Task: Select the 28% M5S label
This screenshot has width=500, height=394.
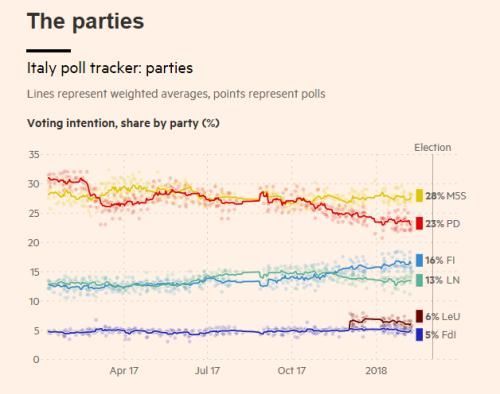Action: (x=446, y=196)
